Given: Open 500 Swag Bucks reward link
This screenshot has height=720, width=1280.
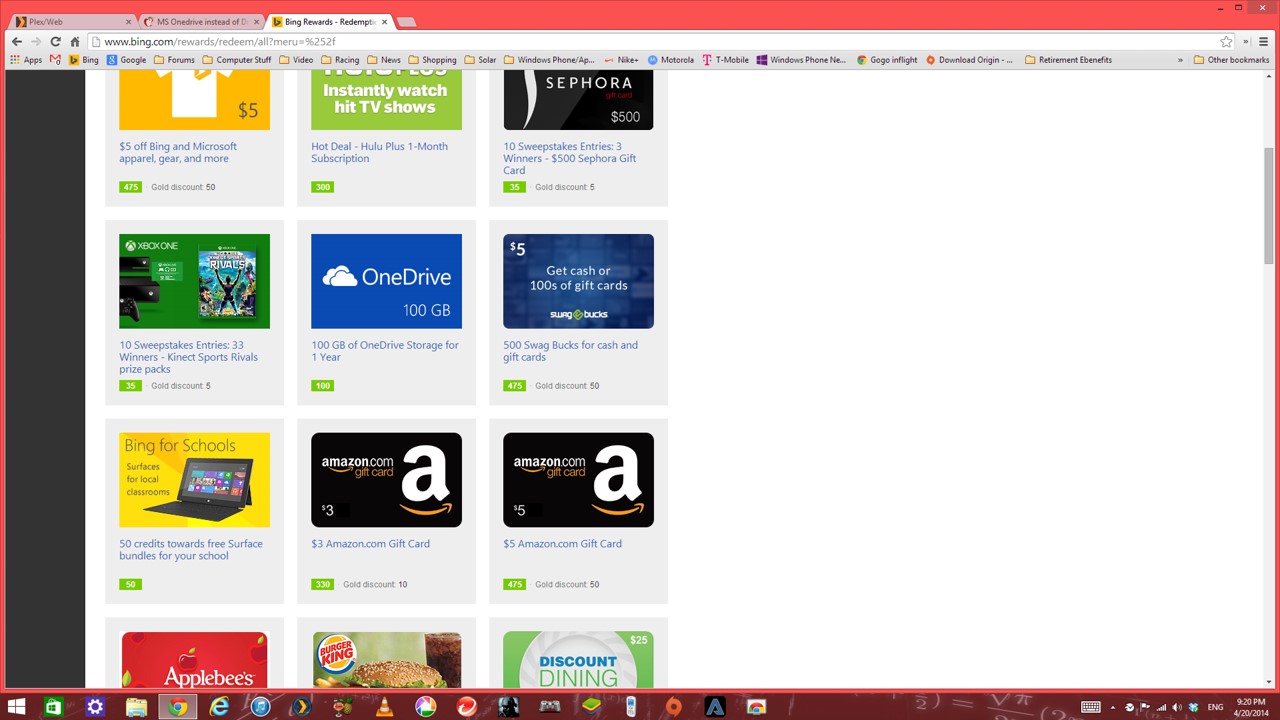Looking at the screenshot, I should click(570, 351).
